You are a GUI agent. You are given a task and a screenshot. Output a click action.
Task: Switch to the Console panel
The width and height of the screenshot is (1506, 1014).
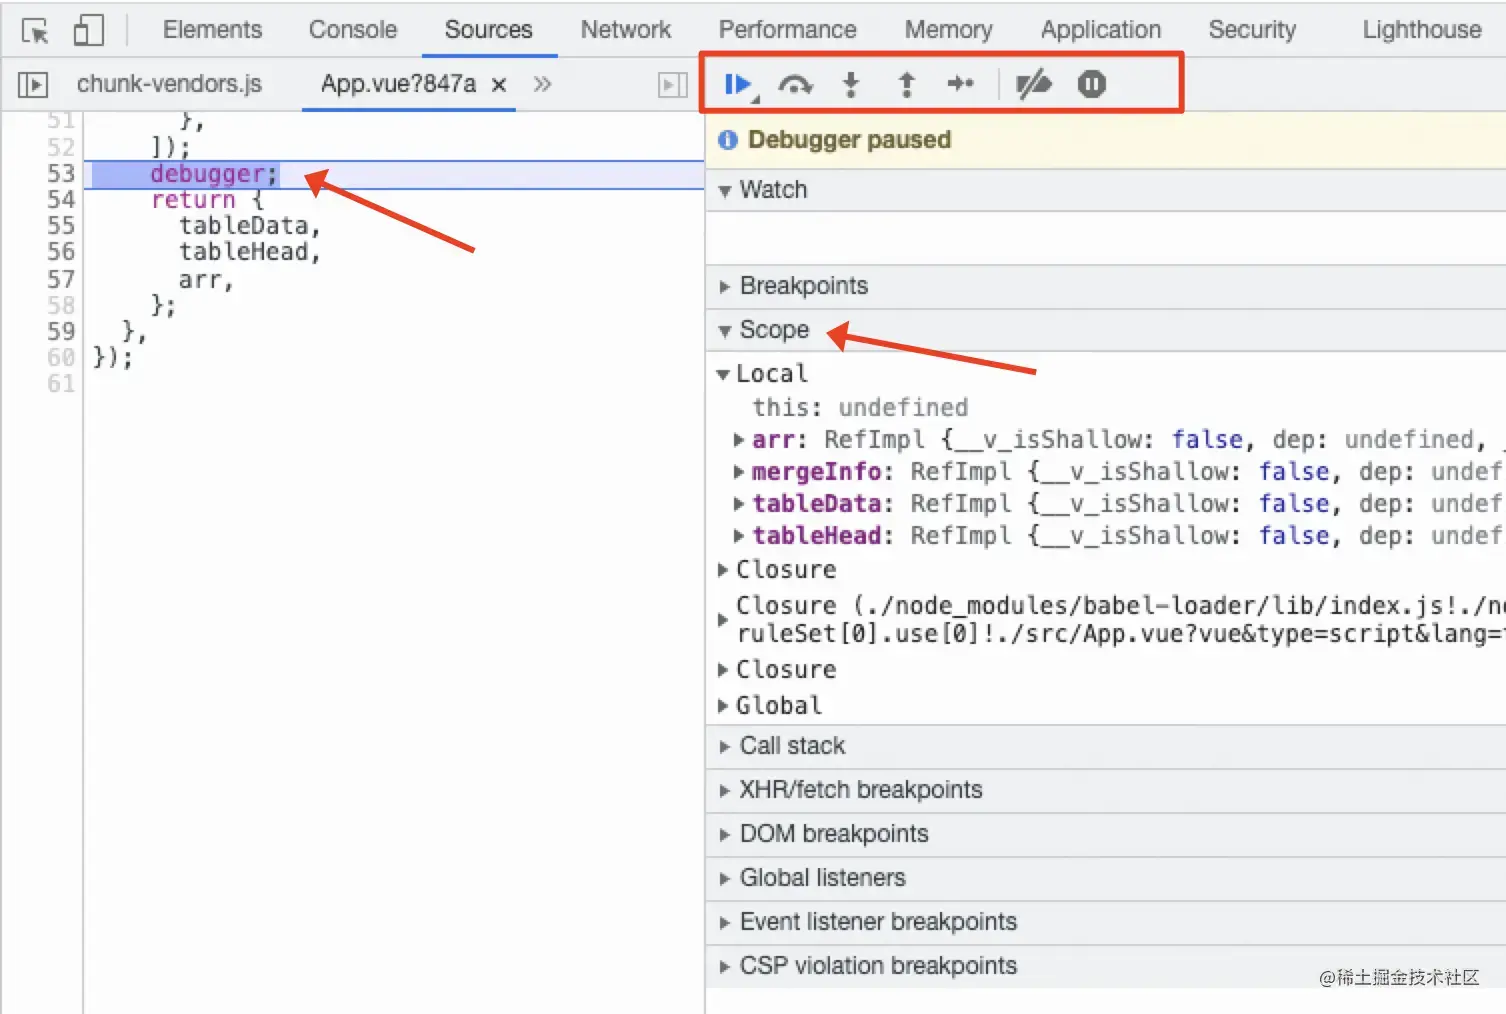click(352, 29)
